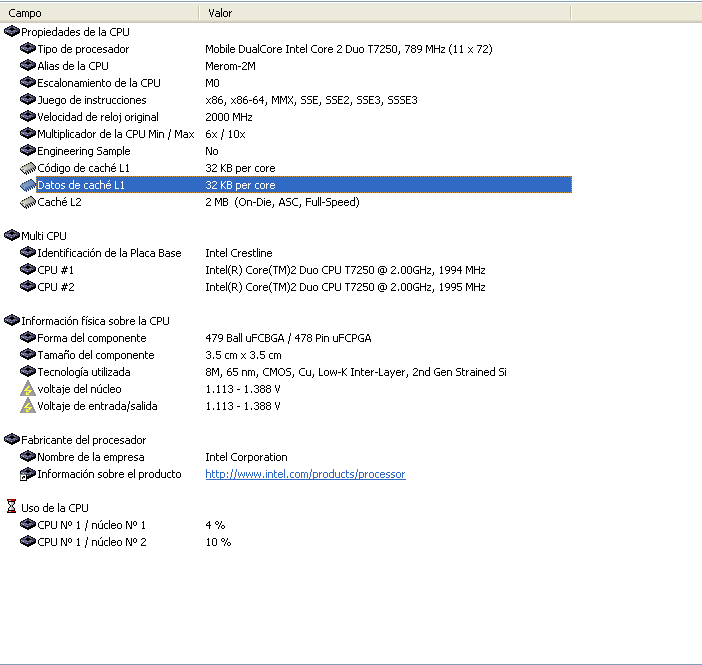Select the '10 %' usage value
702x665 pixels.
(x=218, y=542)
